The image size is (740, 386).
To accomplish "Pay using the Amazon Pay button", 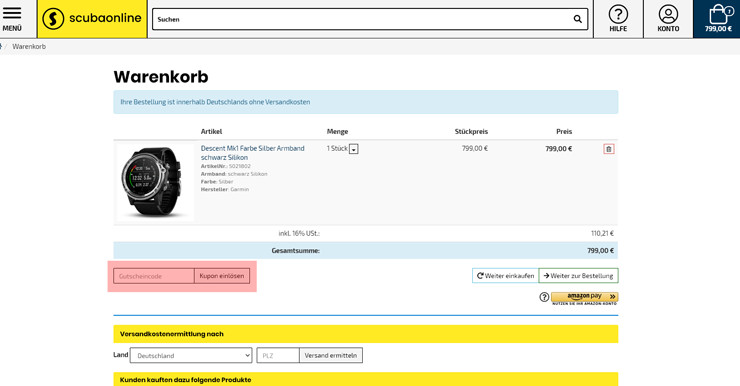I will click(585, 297).
